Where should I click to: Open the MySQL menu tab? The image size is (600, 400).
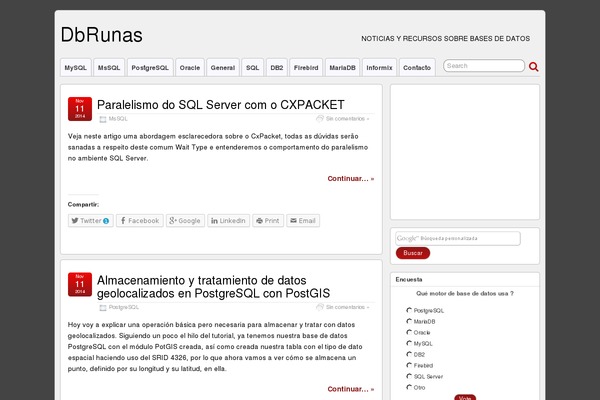(x=75, y=67)
